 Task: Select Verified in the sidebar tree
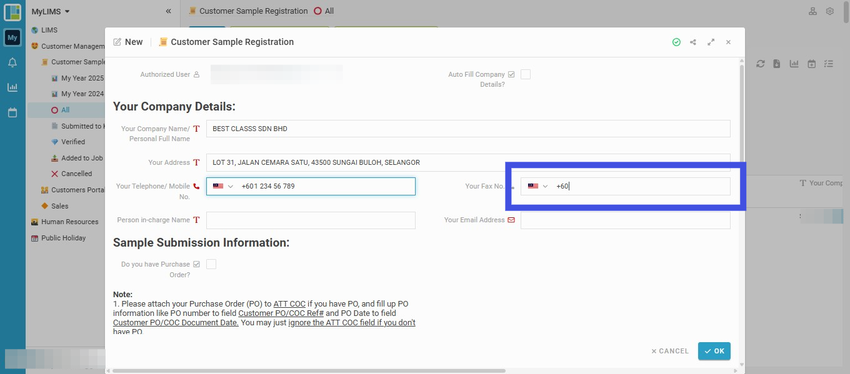click(x=73, y=142)
